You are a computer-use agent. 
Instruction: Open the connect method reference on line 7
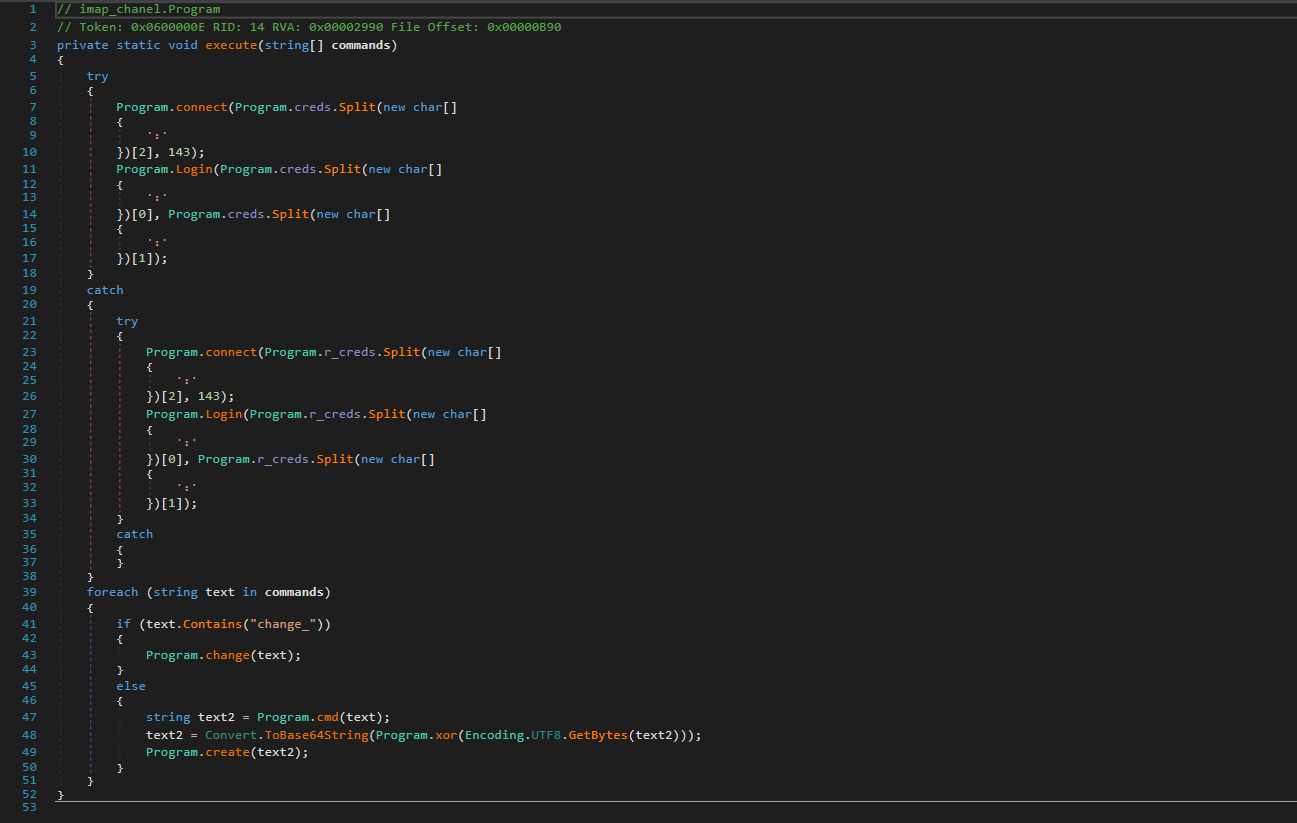201,107
